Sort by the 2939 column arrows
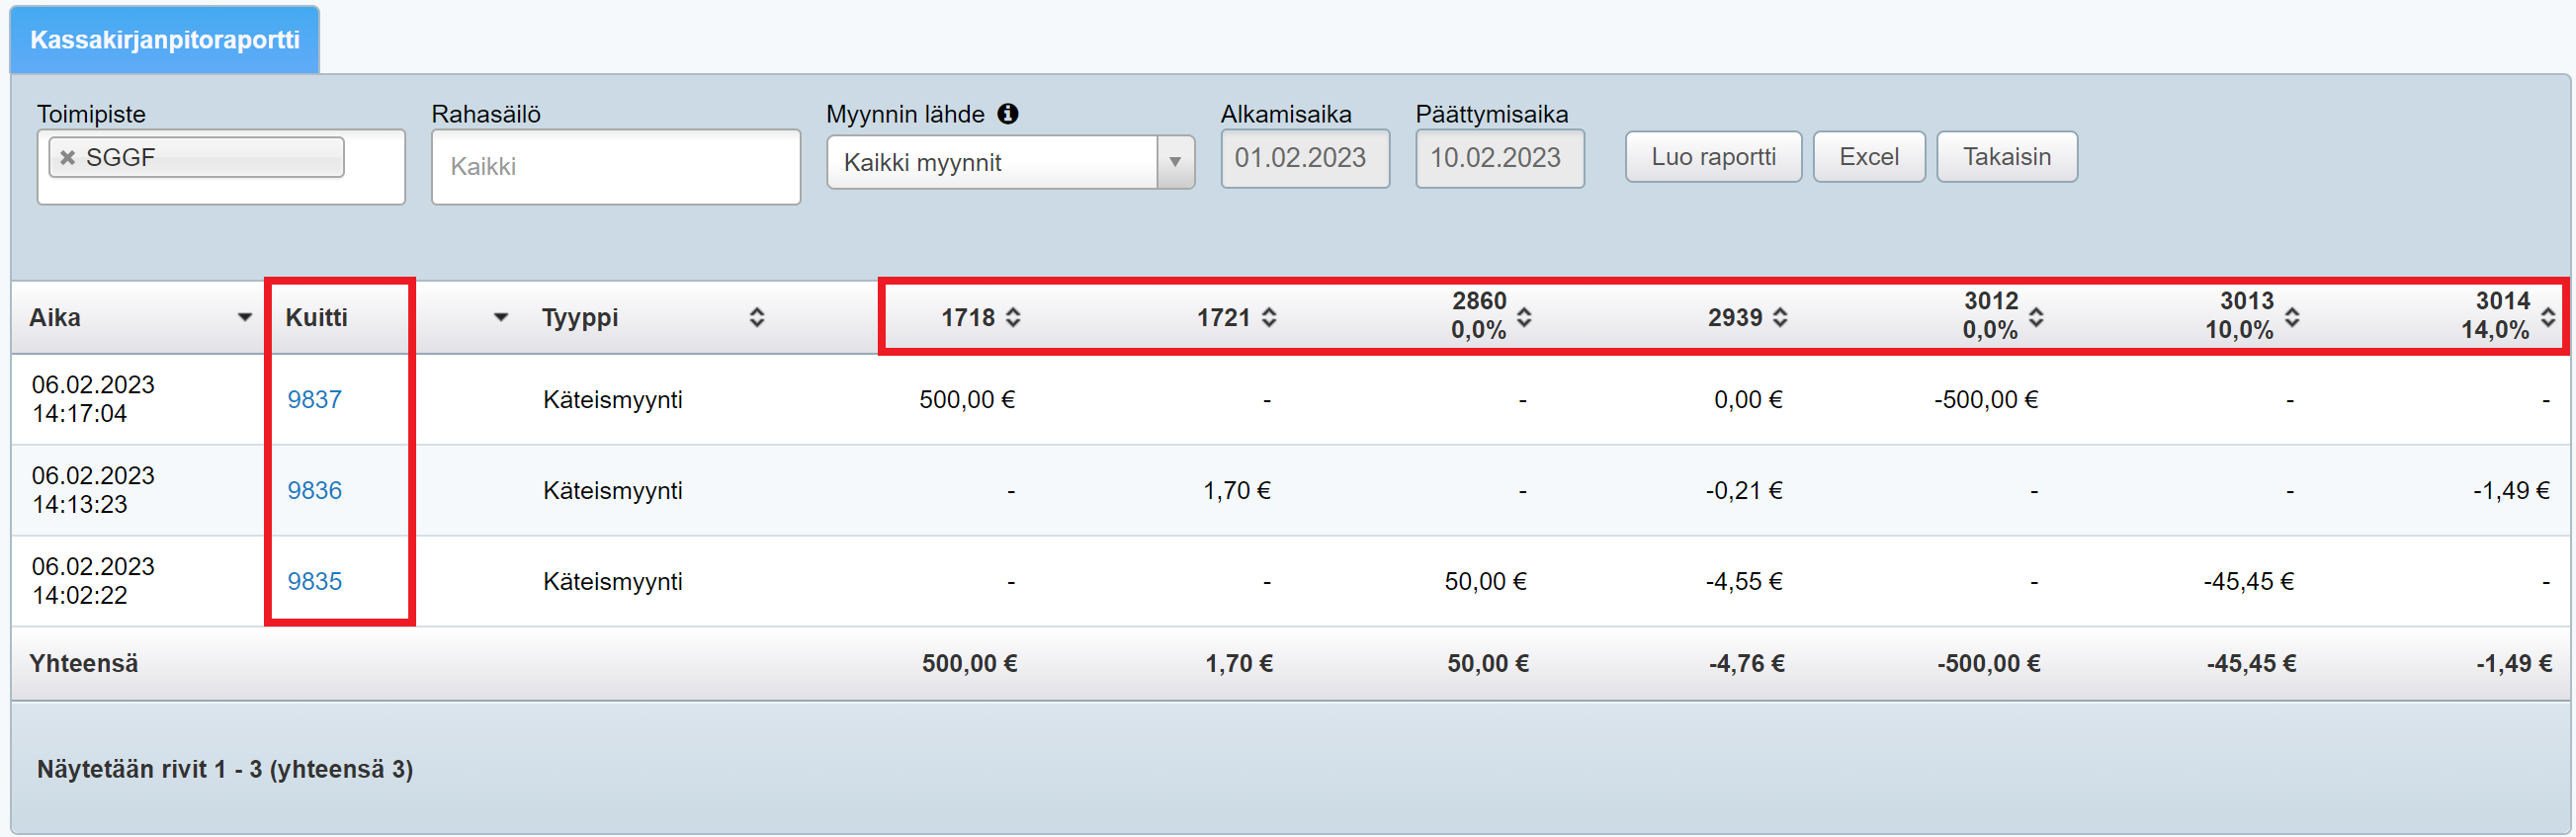The image size is (2576, 837). pyautogui.click(x=1780, y=318)
